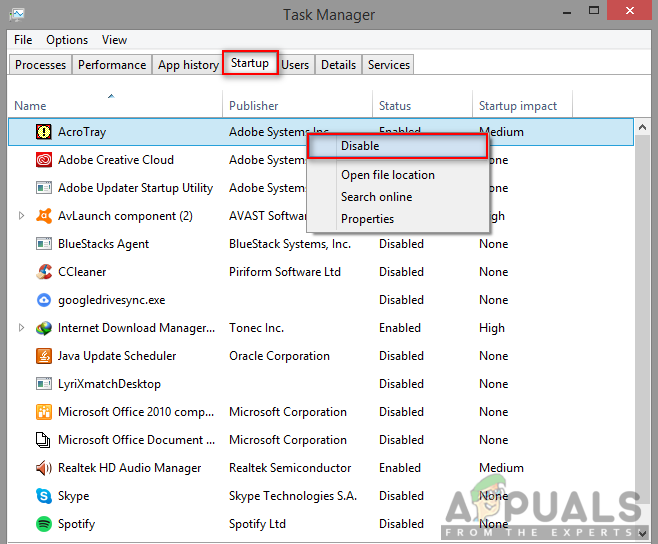Screen dimensions: 658x544
Task: Open Properties from the context menu
Action: pyautogui.click(x=367, y=219)
